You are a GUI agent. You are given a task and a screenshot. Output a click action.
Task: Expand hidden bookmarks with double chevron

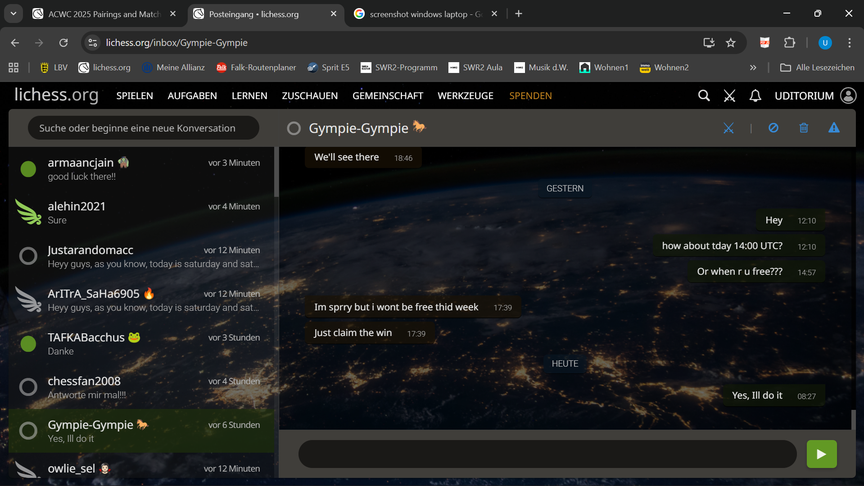pyautogui.click(x=753, y=67)
